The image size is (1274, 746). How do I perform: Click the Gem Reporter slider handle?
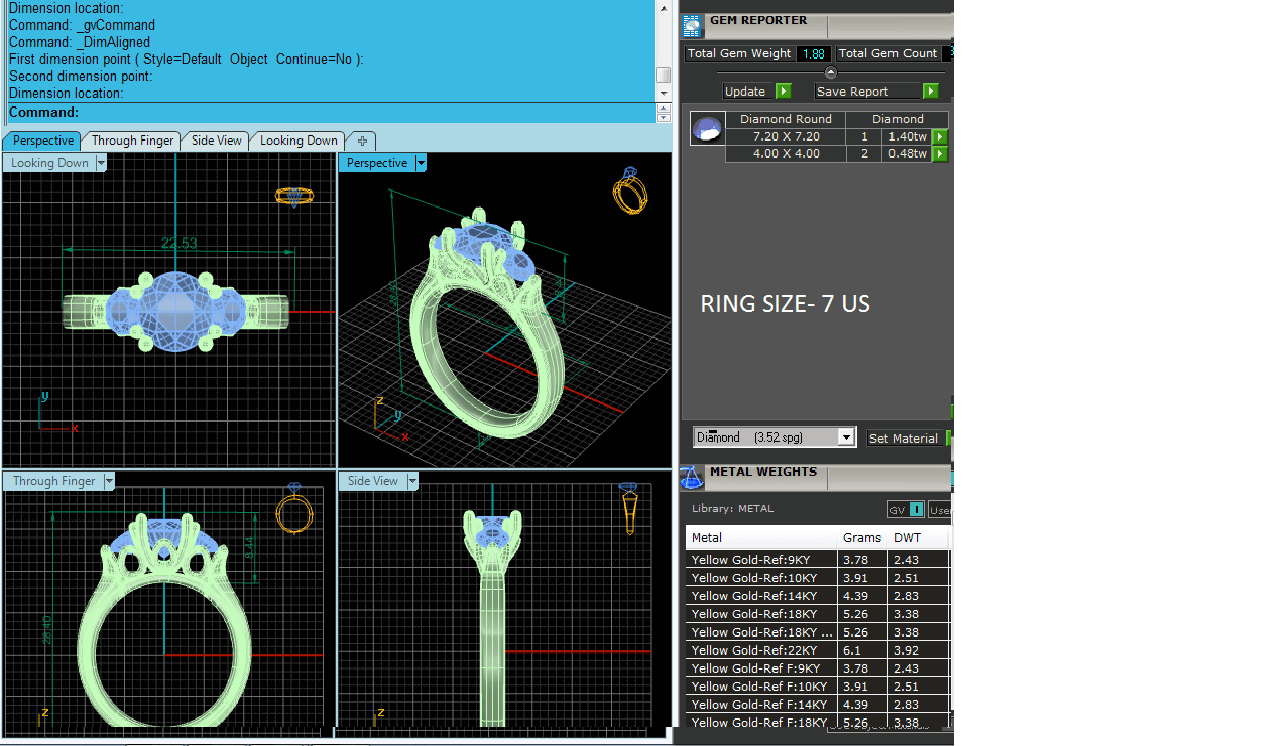coord(830,72)
